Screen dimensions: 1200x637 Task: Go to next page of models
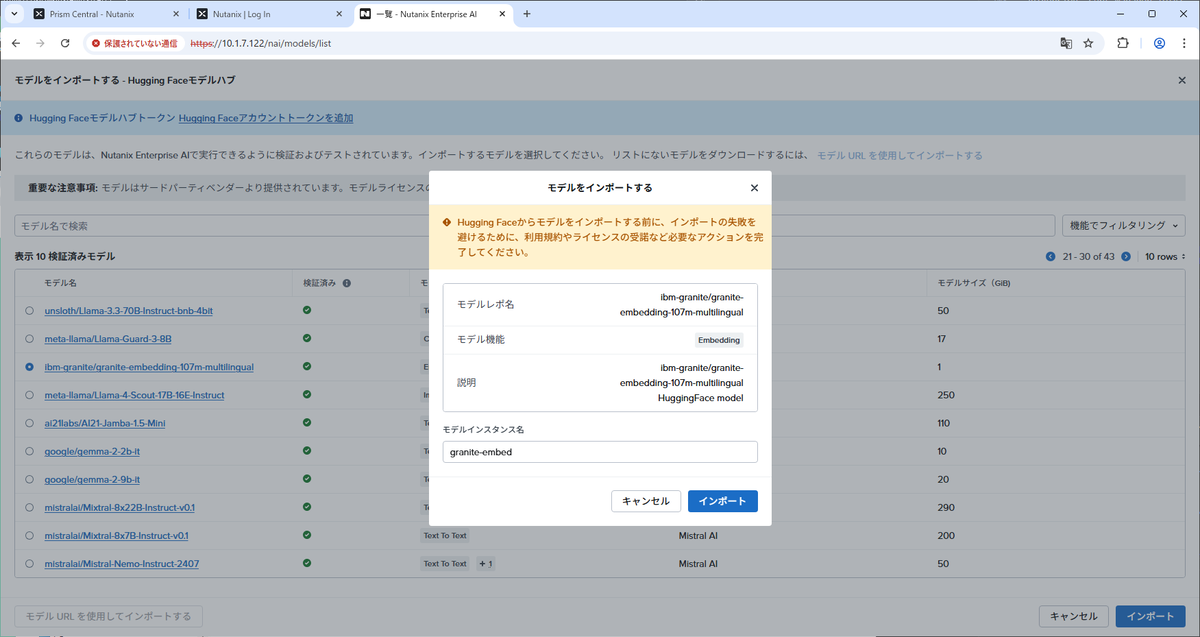1126,257
